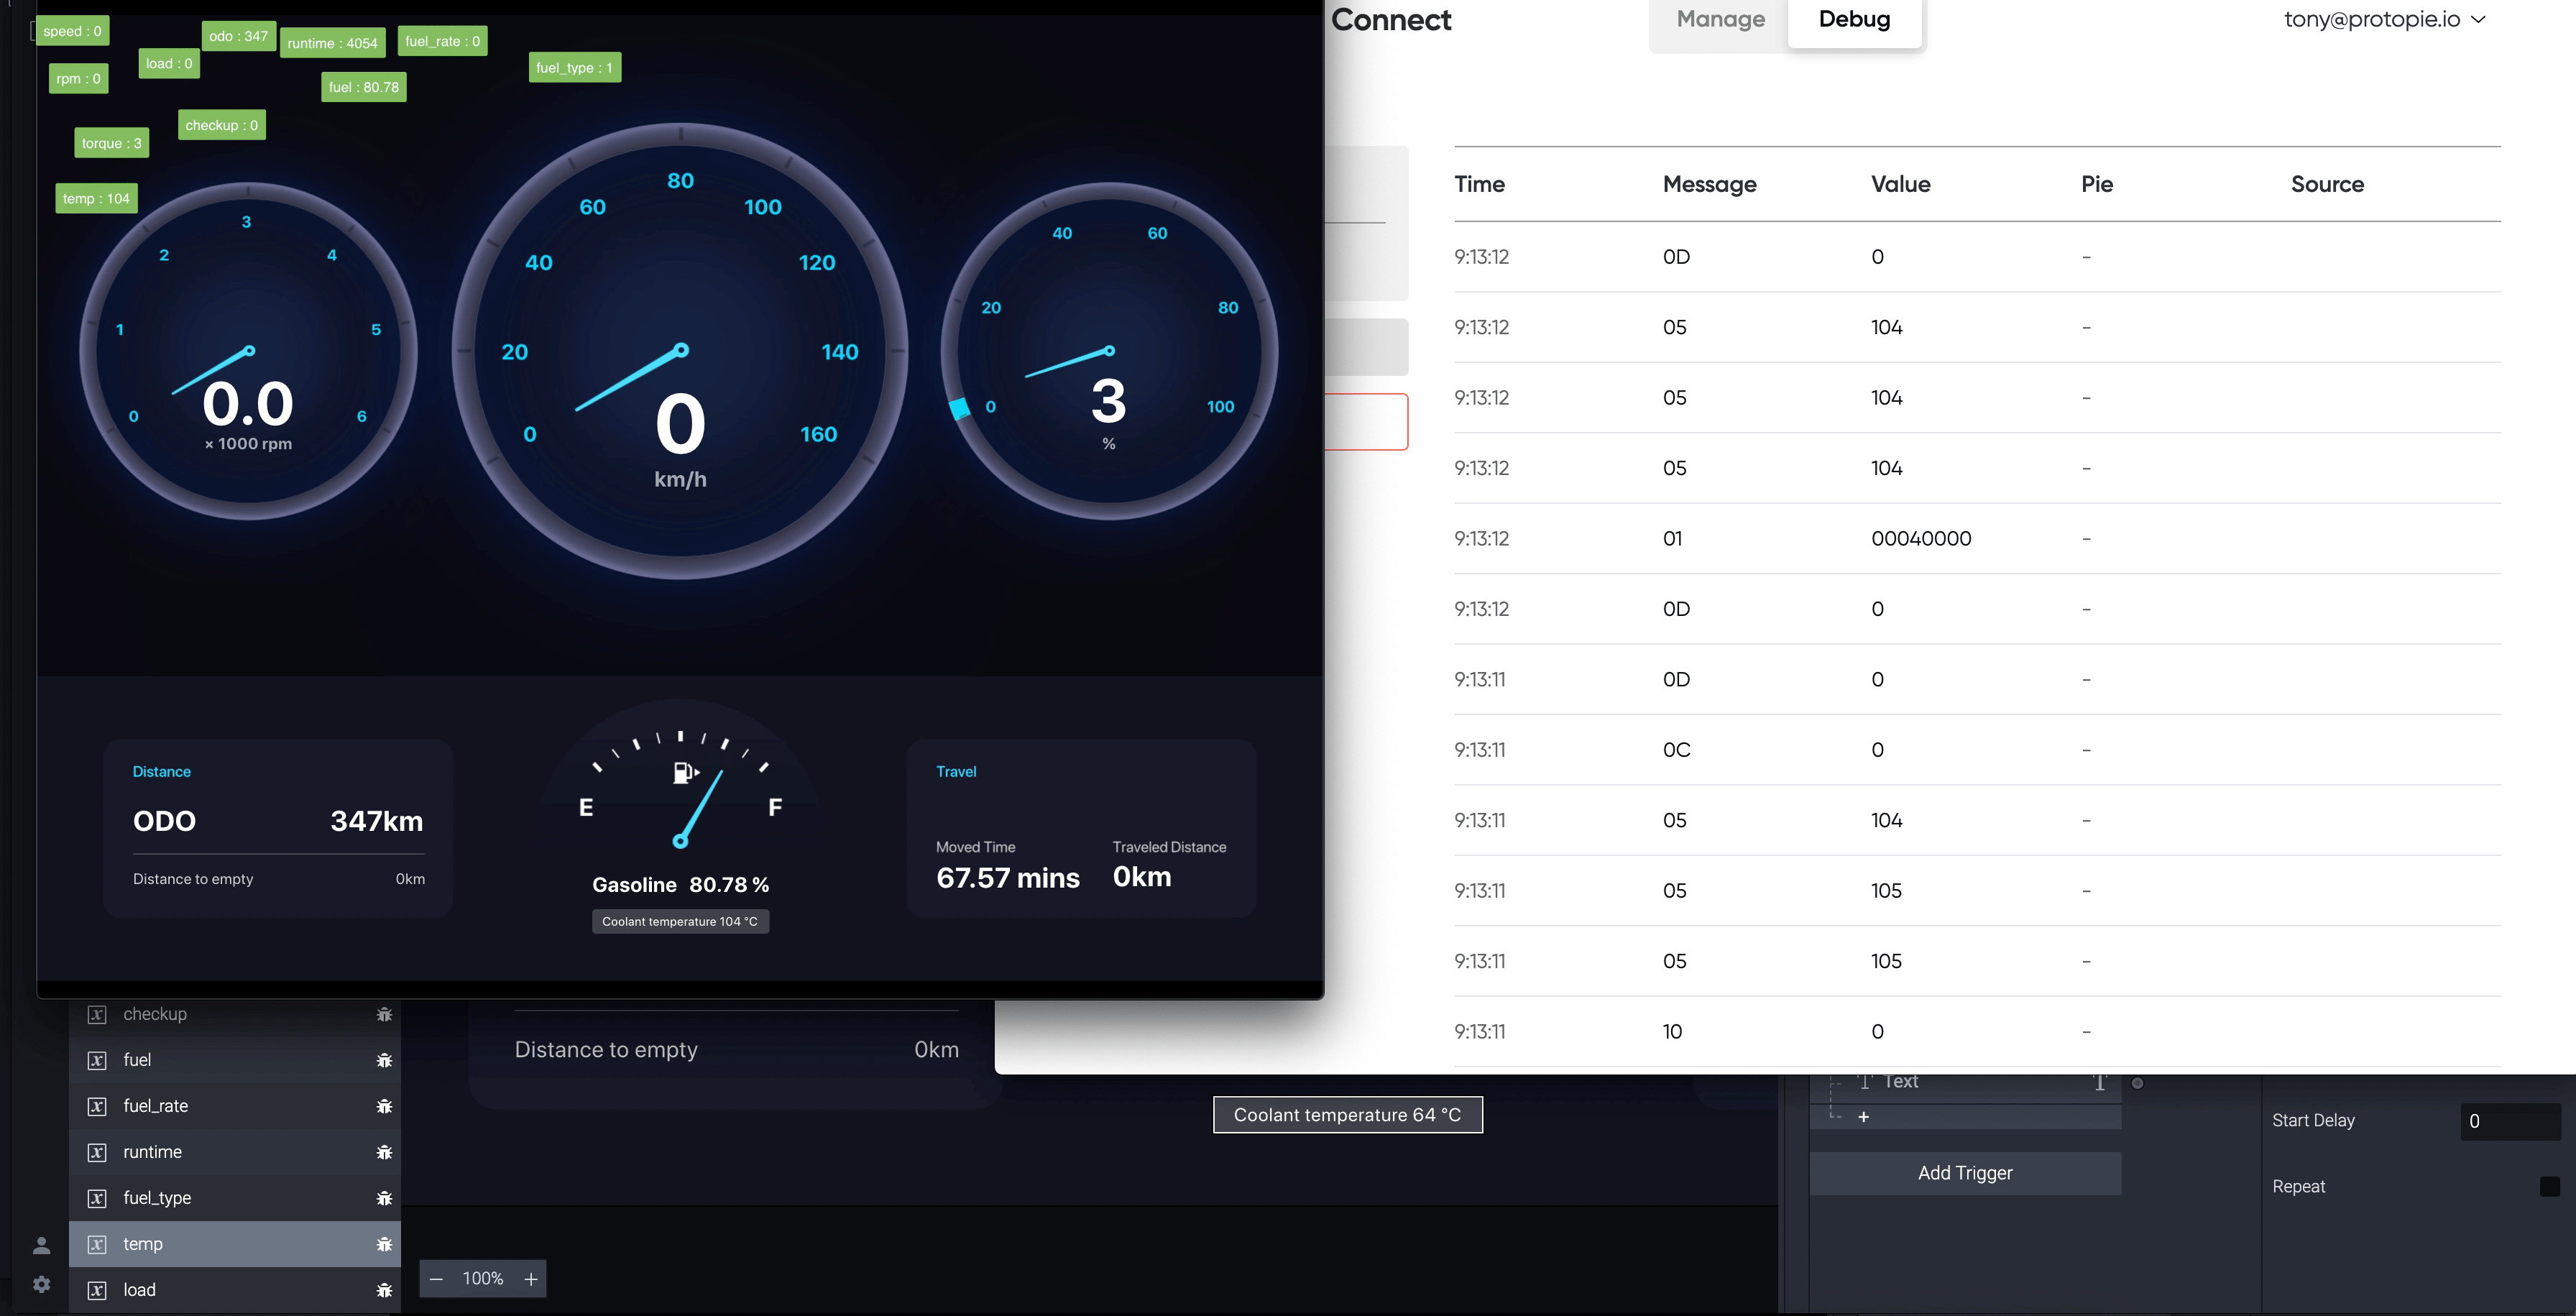Expand tony@protopie.io account dropdown
Viewport: 2576px width, 1316px height.
click(x=2384, y=19)
